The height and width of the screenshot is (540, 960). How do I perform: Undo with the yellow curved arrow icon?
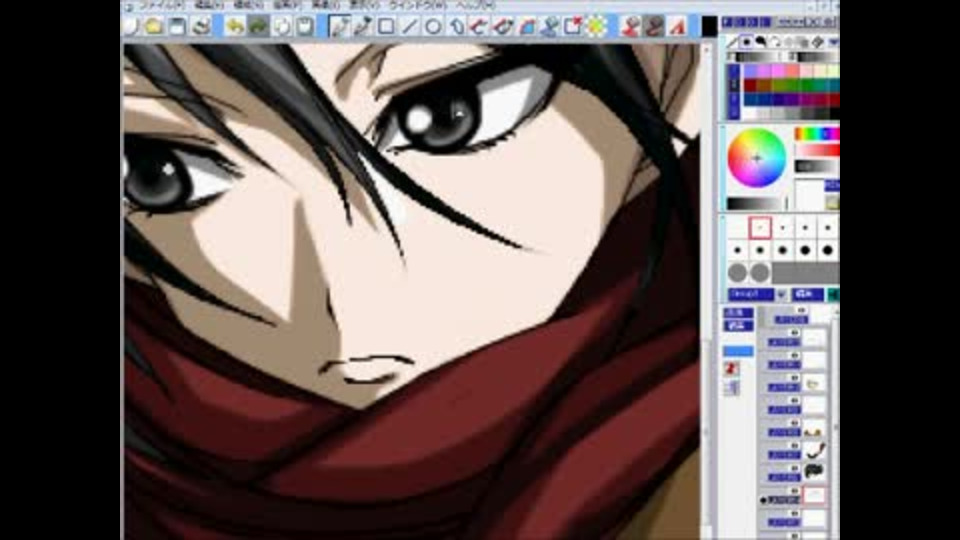234,26
